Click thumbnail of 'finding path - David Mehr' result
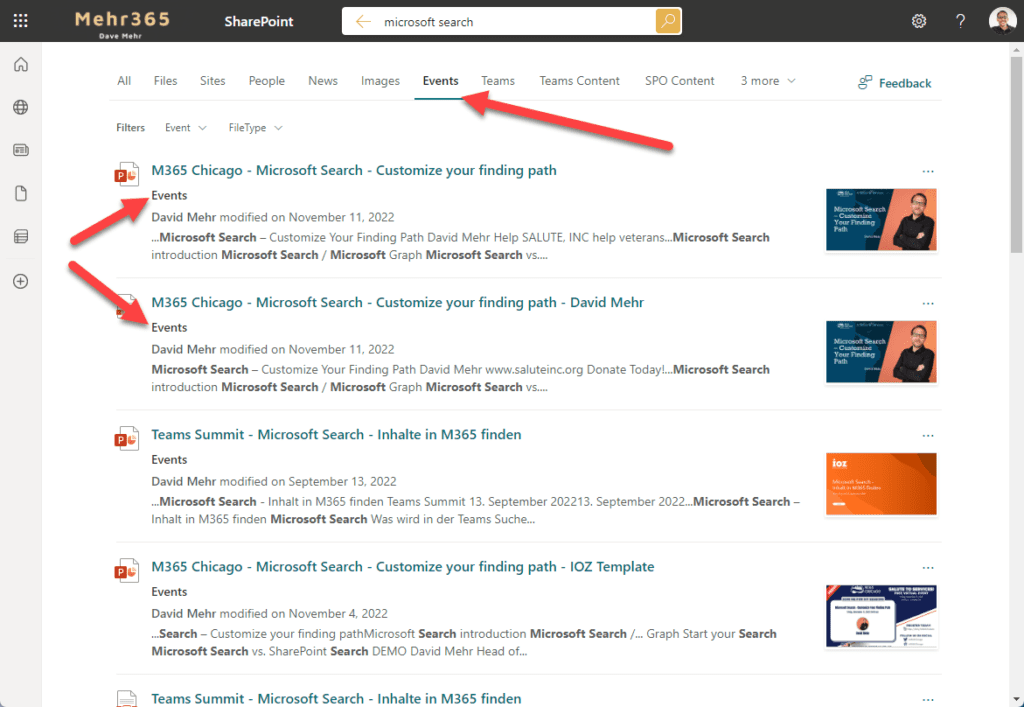Screen dimensions: 1024x707 pos(881,352)
